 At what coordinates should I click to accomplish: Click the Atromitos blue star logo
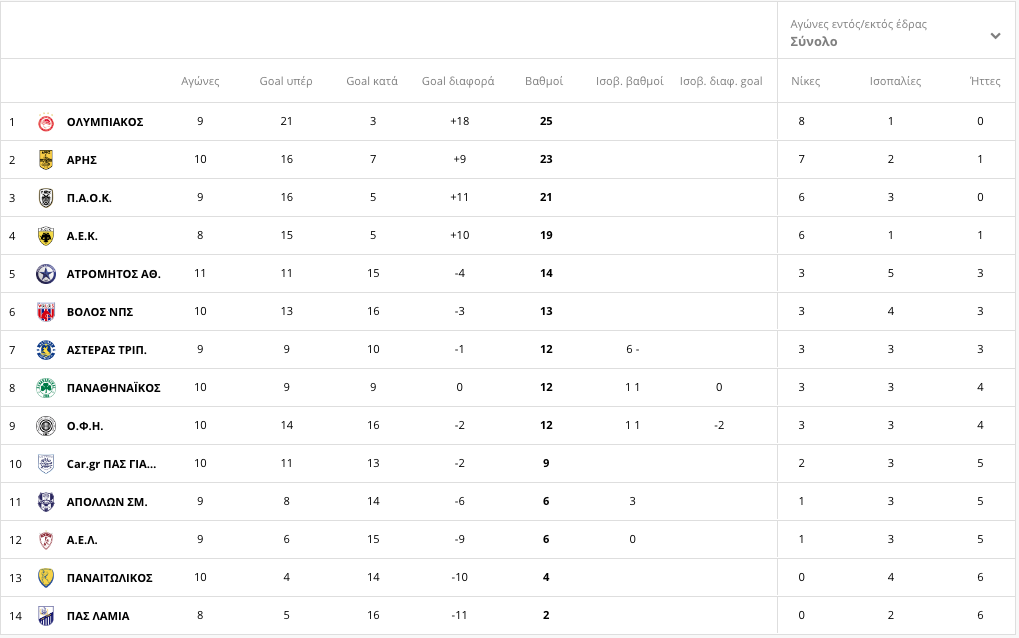46,274
